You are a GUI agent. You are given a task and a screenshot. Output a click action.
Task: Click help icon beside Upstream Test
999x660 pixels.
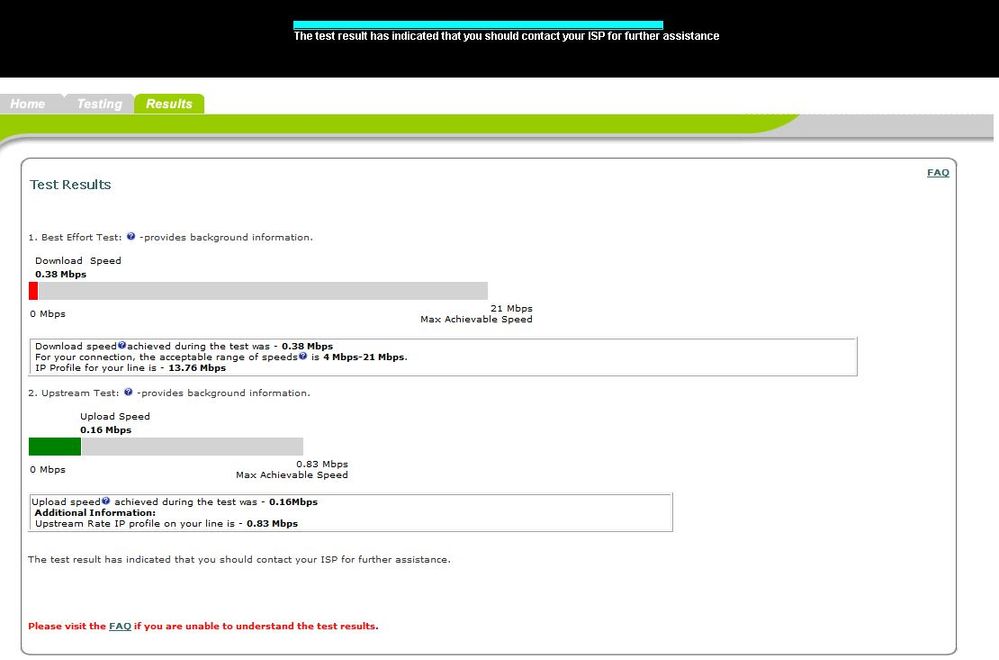pos(129,393)
